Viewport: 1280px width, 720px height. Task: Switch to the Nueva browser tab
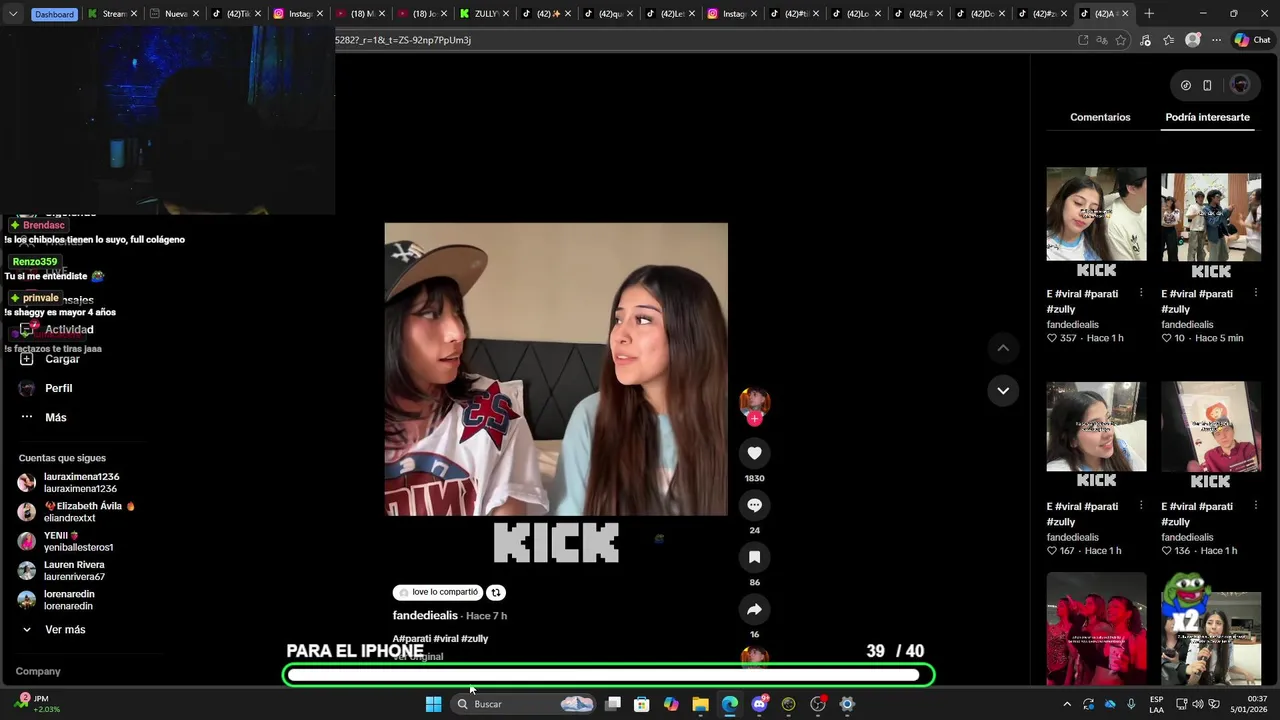174,14
